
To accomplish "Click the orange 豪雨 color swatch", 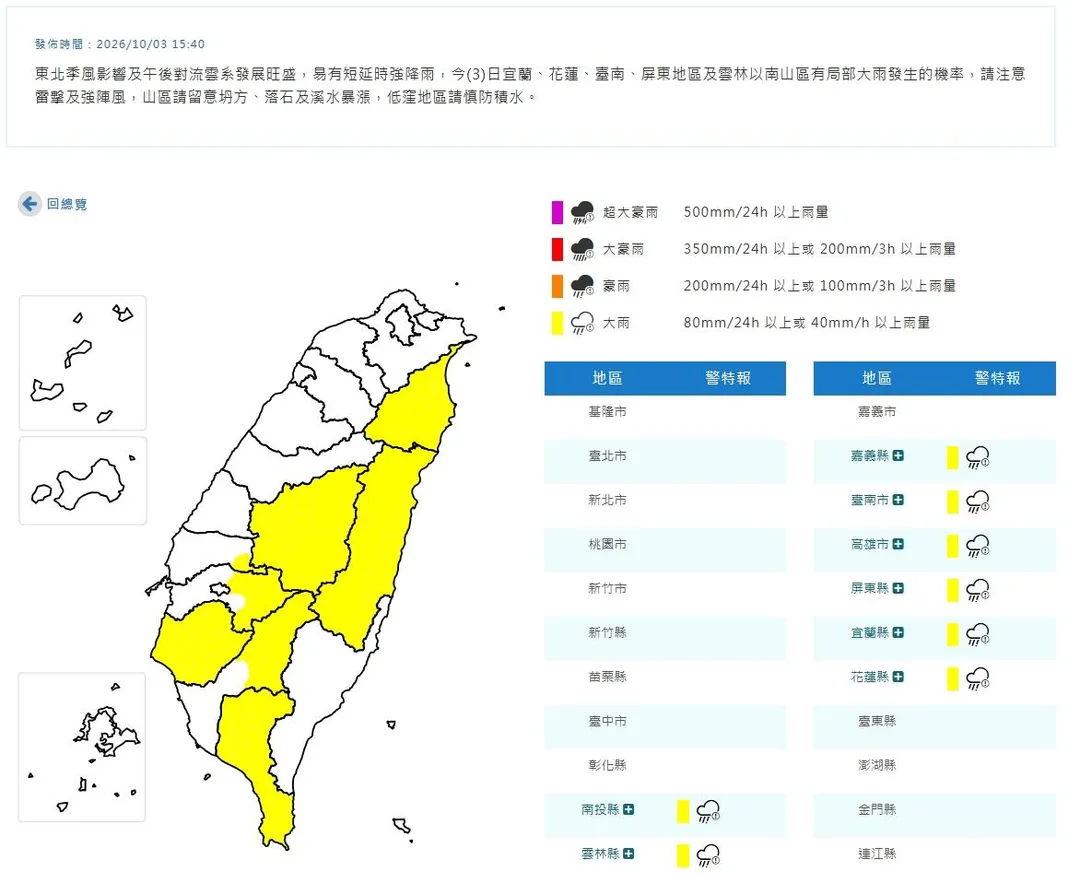I will (557, 286).
